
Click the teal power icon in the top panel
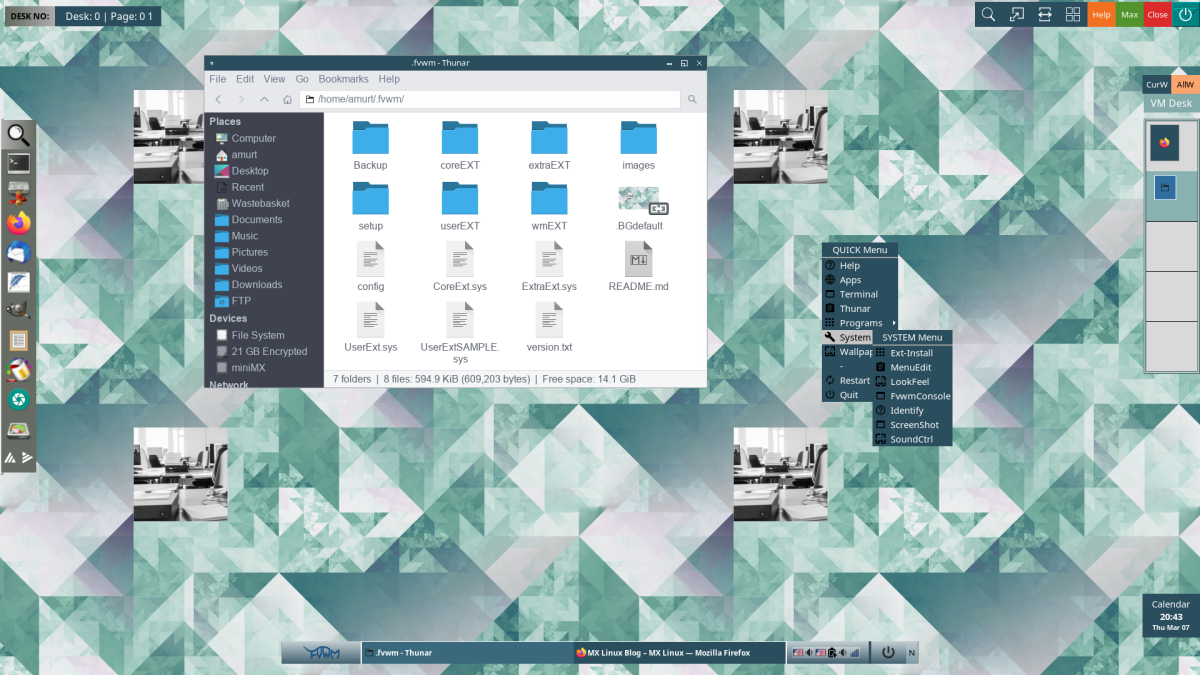[x=1185, y=14]
